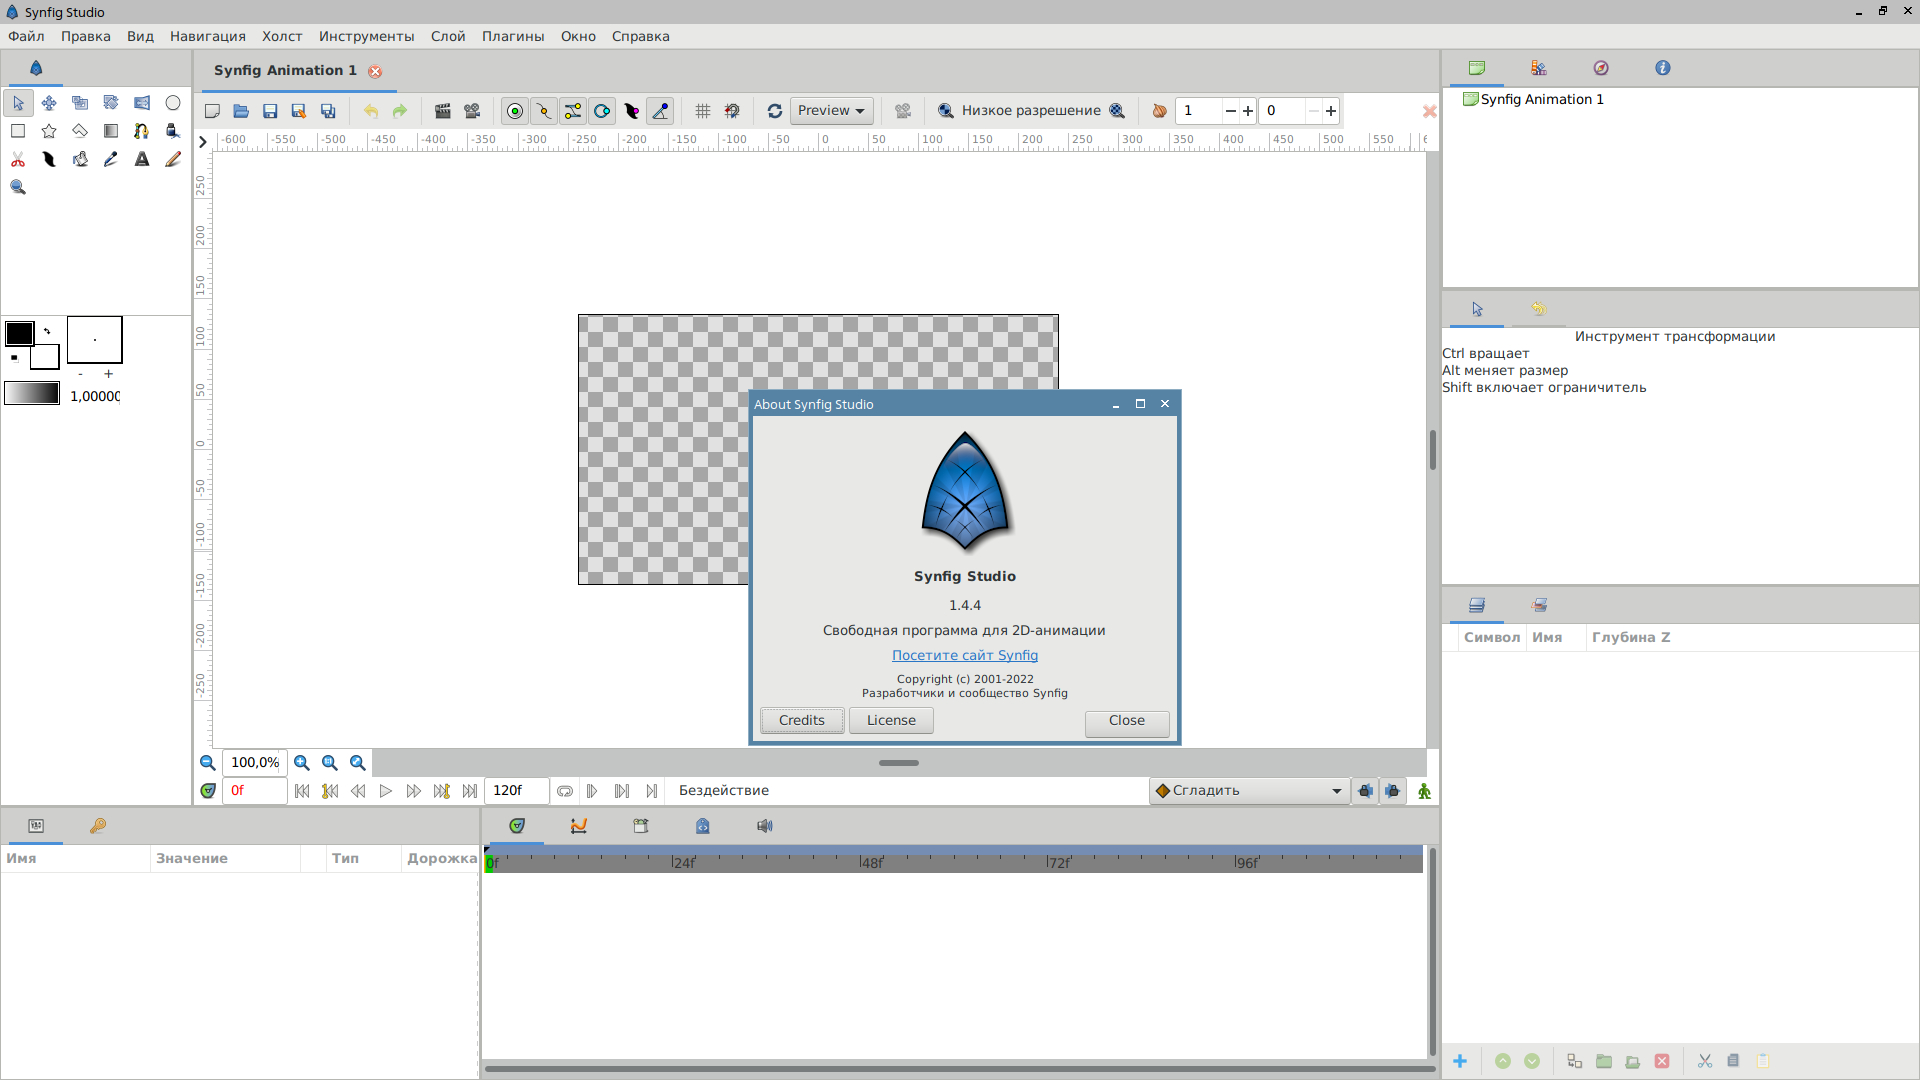The width and height of the screenshot is (1920, 1080).
Task: Click the Open file folder icon
Action: coord(241,111)
